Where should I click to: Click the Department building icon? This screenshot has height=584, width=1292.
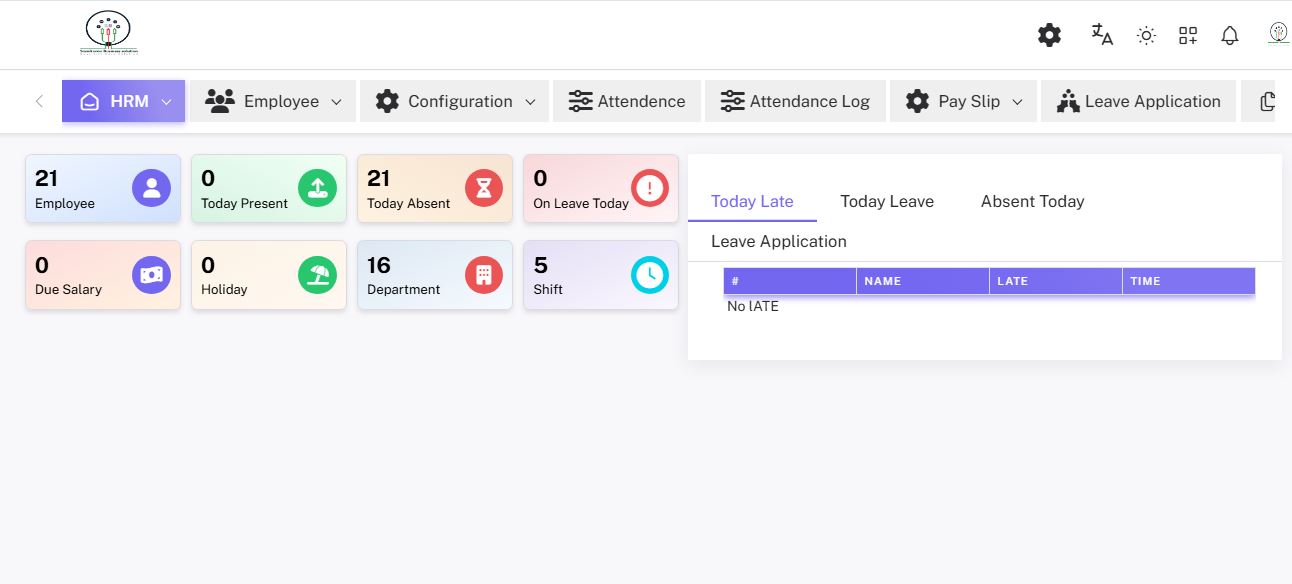[484, 275]
